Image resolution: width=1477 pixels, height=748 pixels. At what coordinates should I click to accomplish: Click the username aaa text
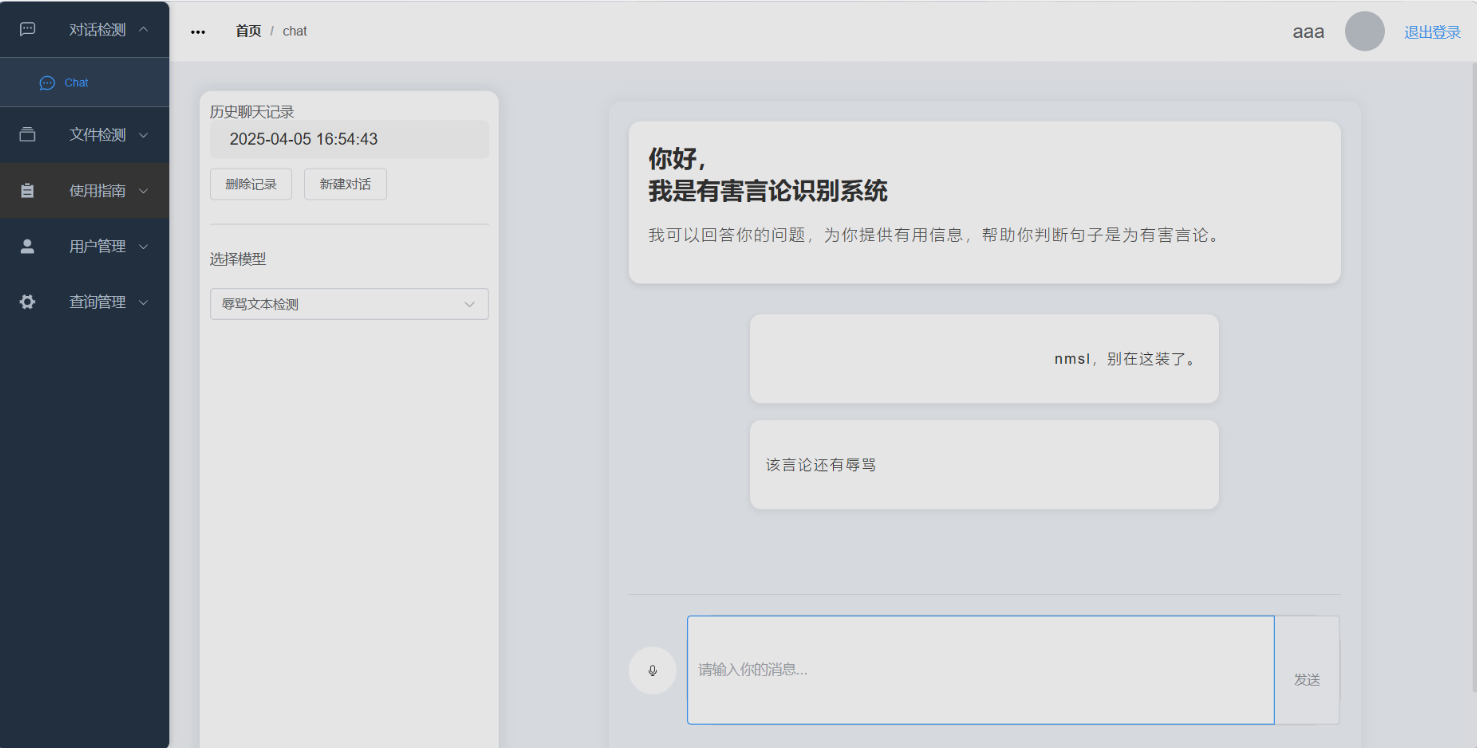1308,31
